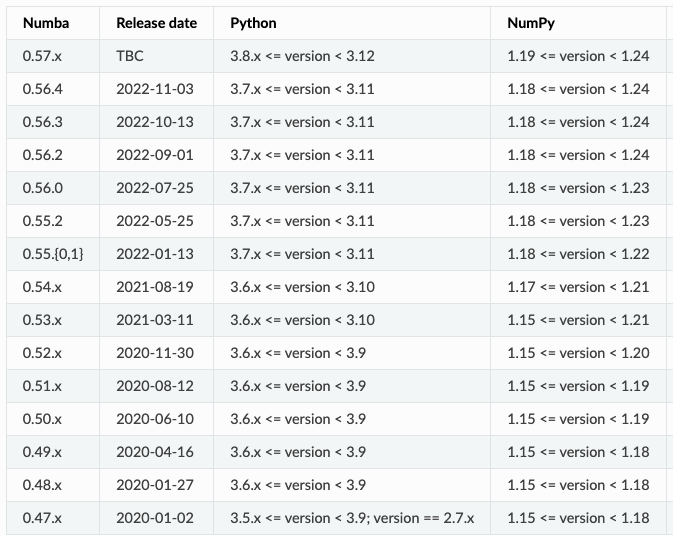Click NumPy 1.17 <= version < 1.21 cell
The width and height of the screenshot is (673, 535).
coord(578,287)
